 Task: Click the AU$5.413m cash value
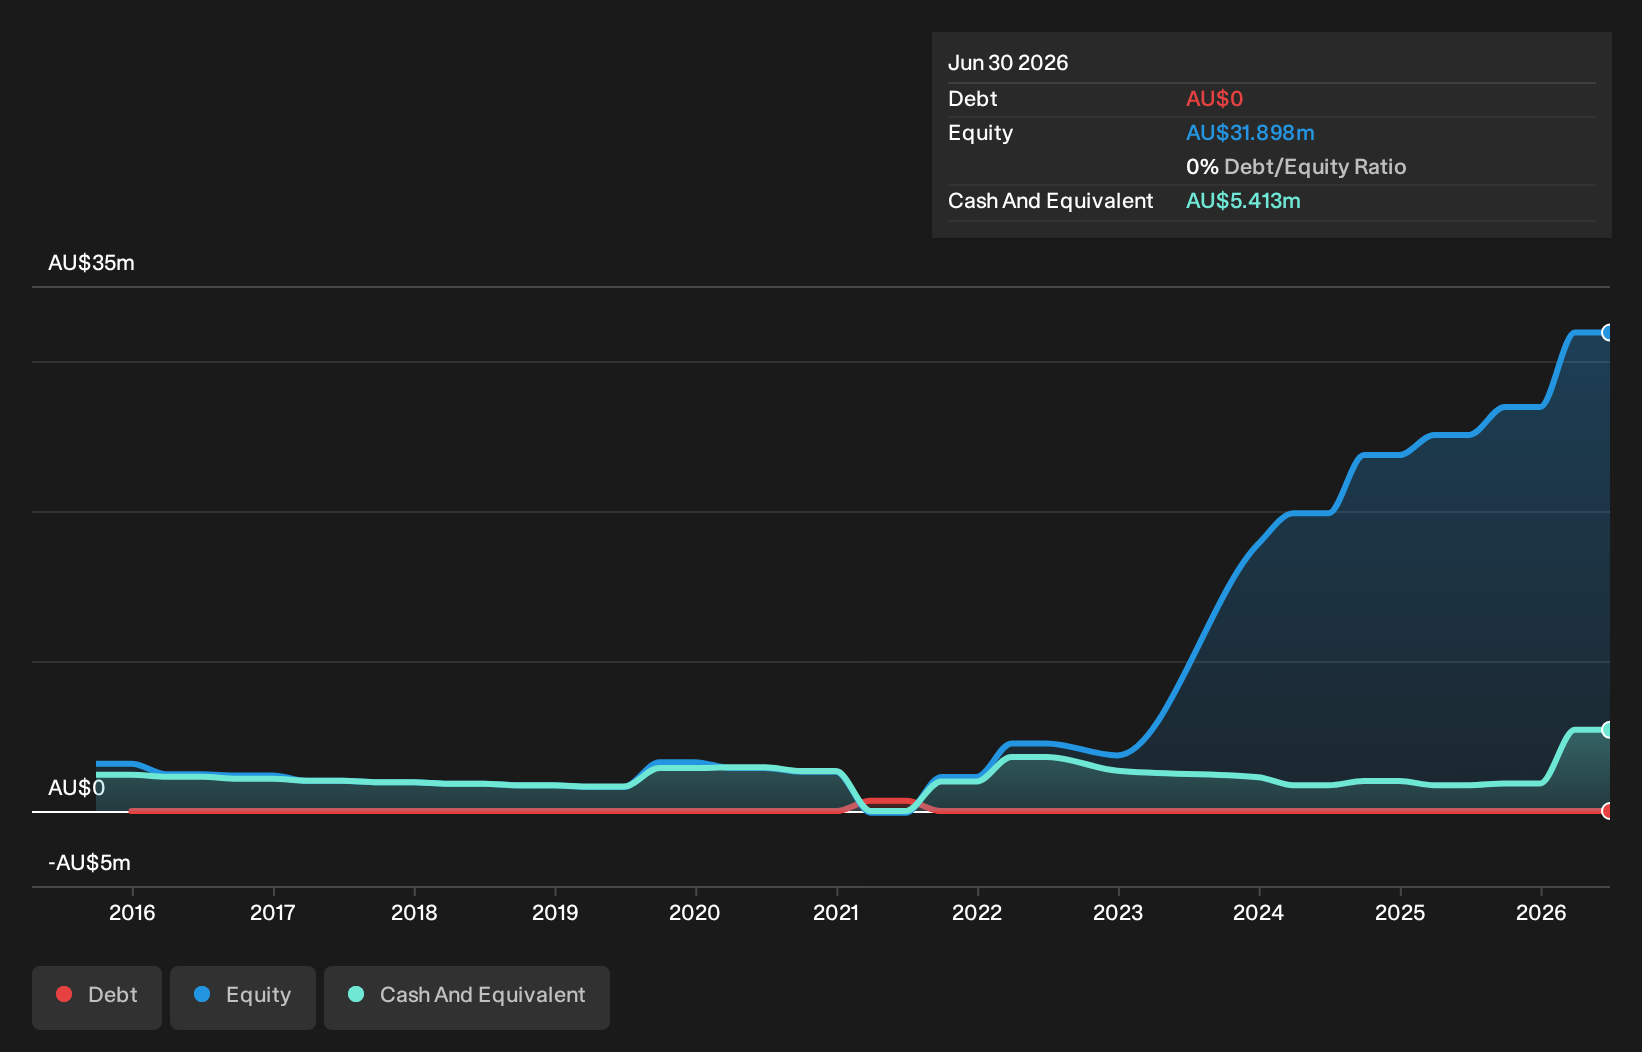pyautogui.click(x=1243, y=201)
